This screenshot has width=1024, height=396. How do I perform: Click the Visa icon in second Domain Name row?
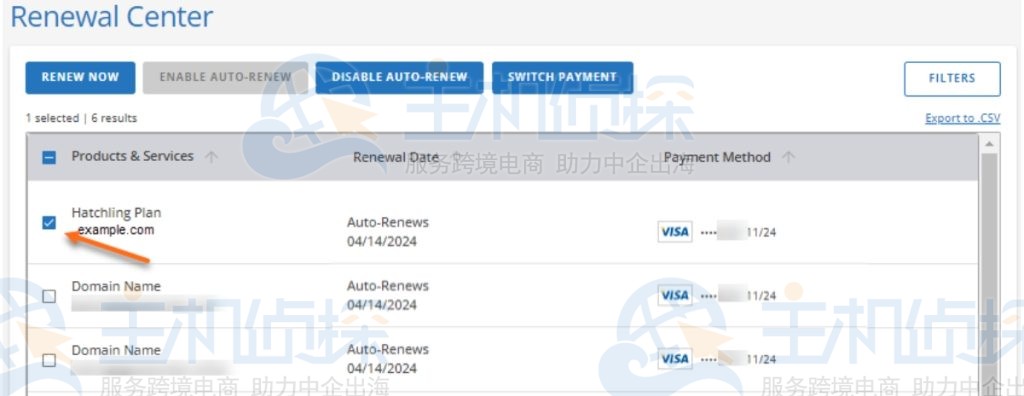[x=675, y=359]
